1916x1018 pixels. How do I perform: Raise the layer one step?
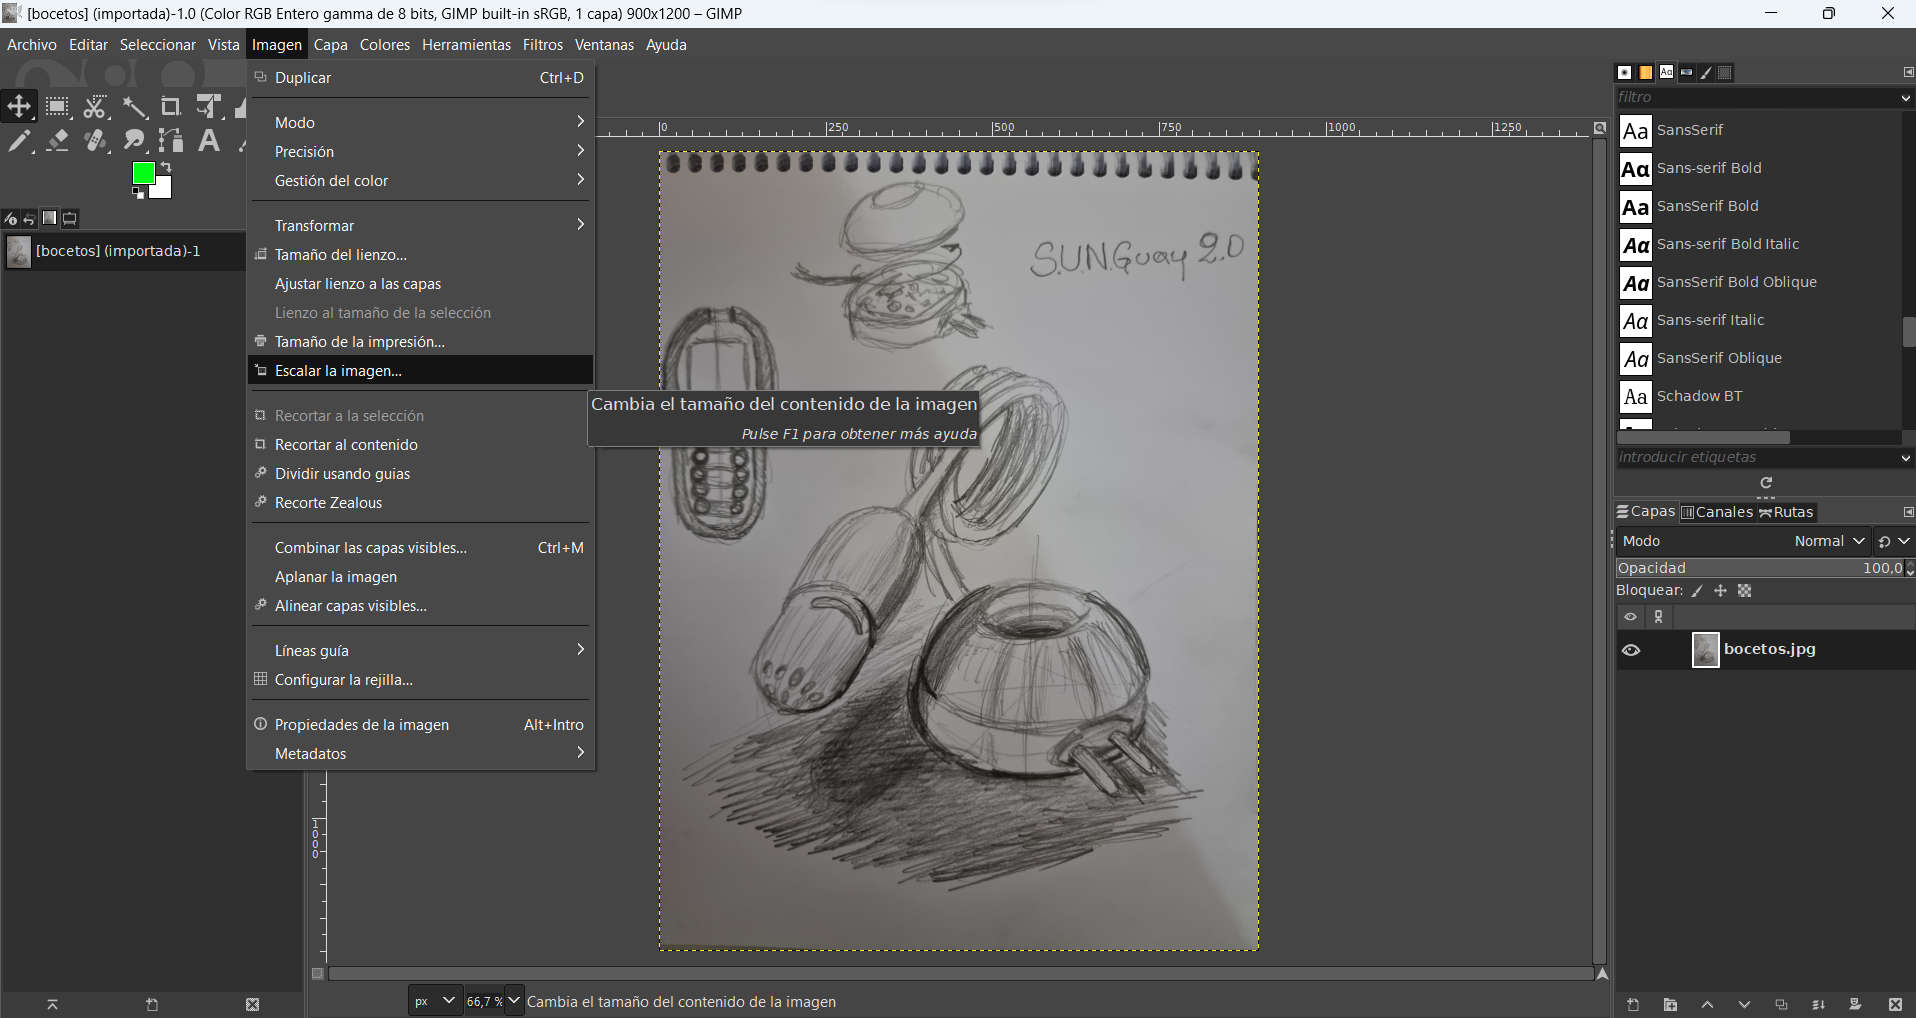click(x=1707, y=1004)
